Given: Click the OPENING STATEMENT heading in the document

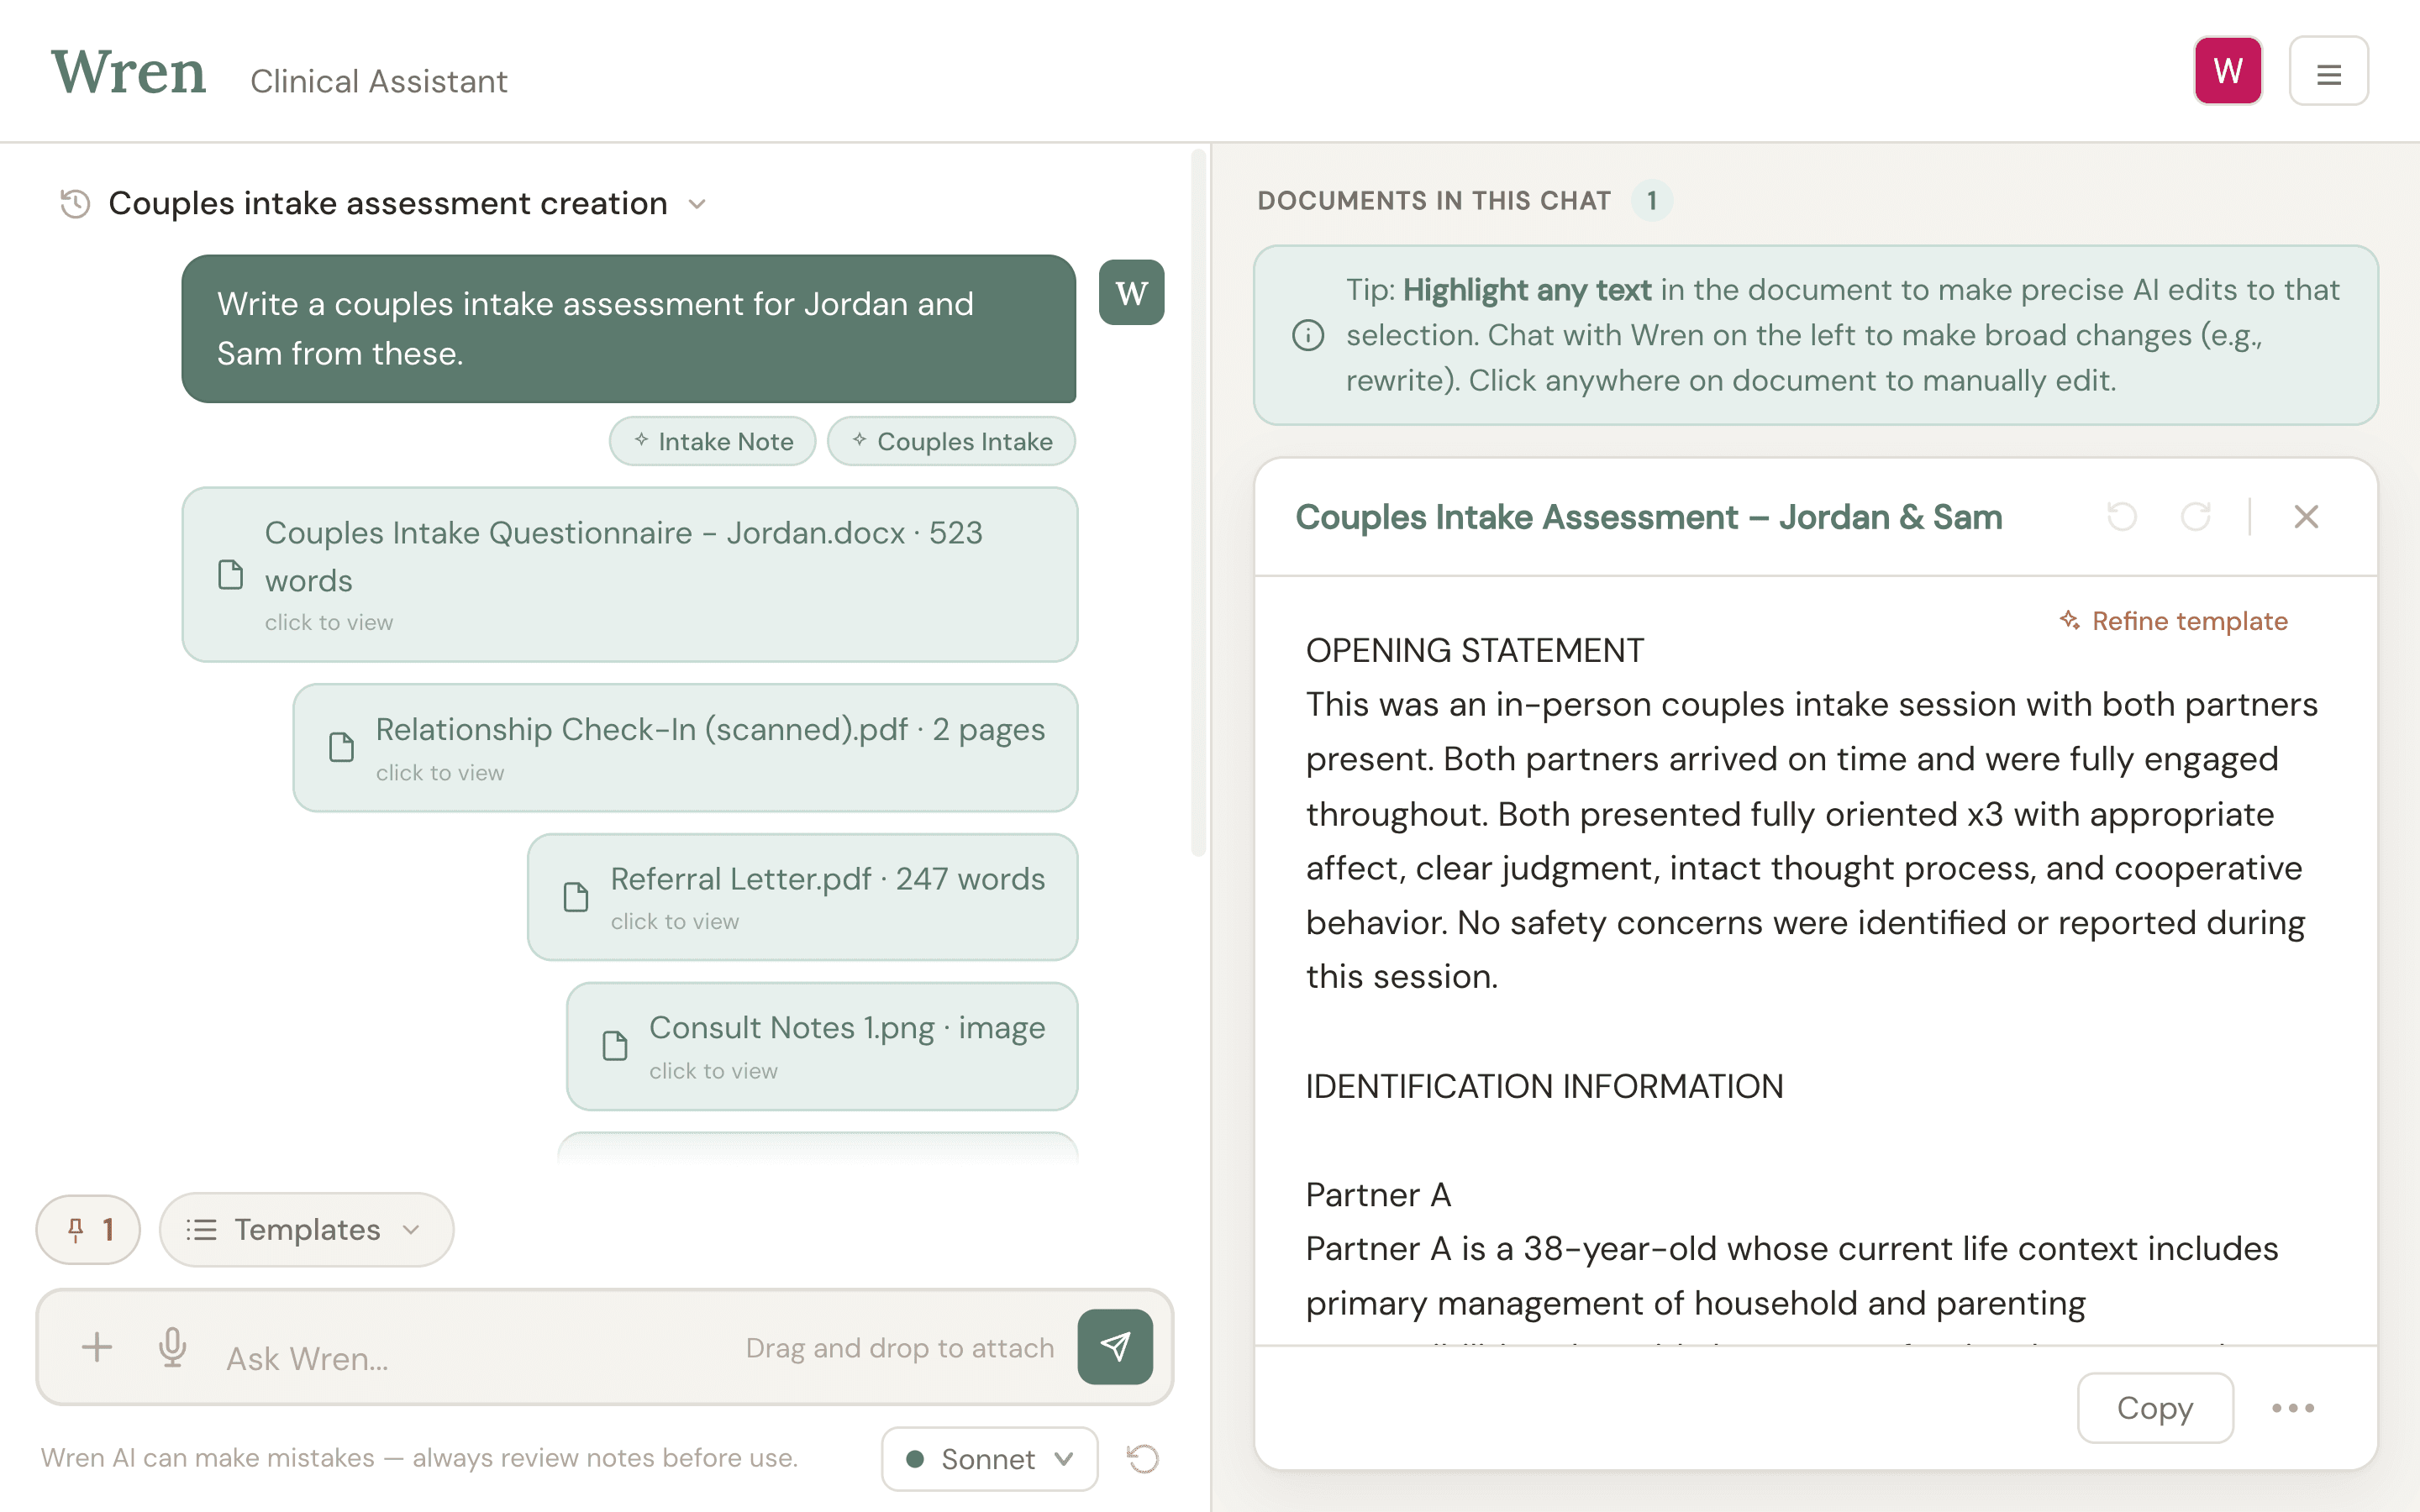Looking at the screenshot, I should click(x=1474, y=651).
